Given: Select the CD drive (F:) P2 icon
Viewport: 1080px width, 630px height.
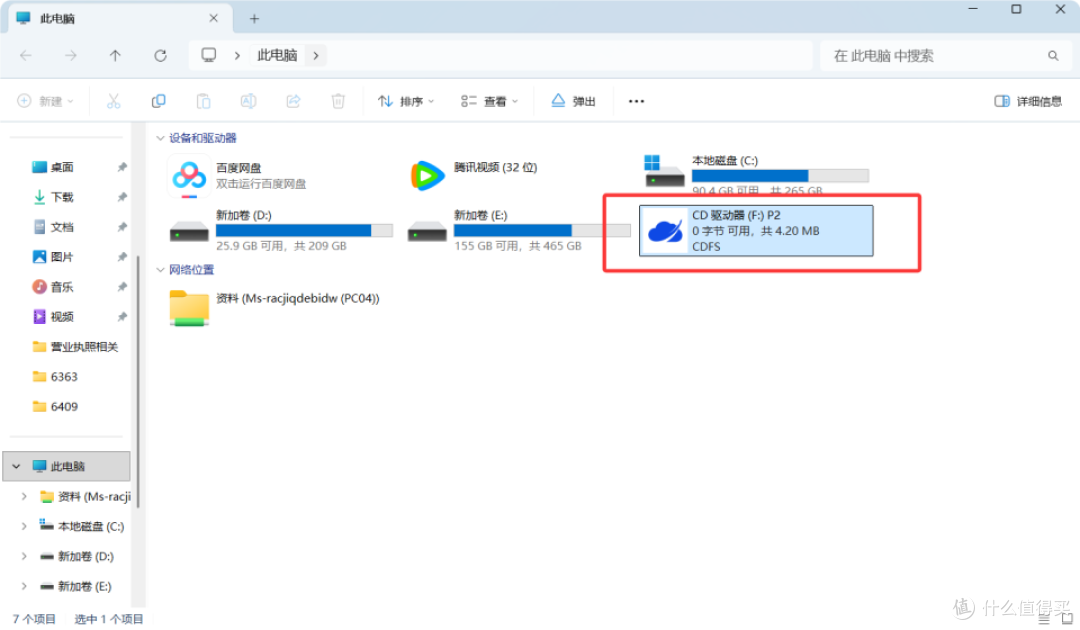Looking at the screenshot, I should coord(665,231).
